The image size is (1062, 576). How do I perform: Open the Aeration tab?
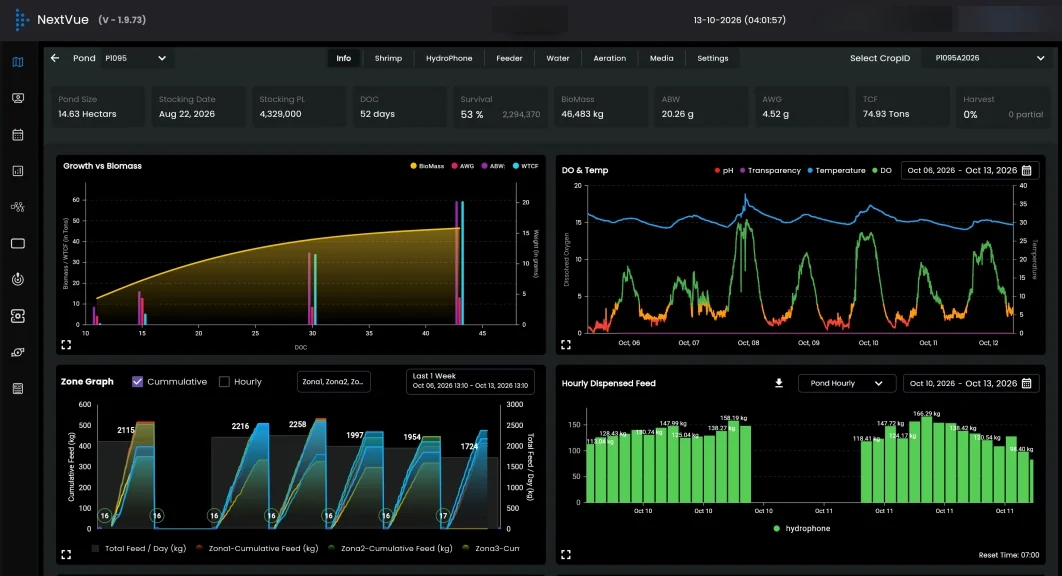pos(610,58)
